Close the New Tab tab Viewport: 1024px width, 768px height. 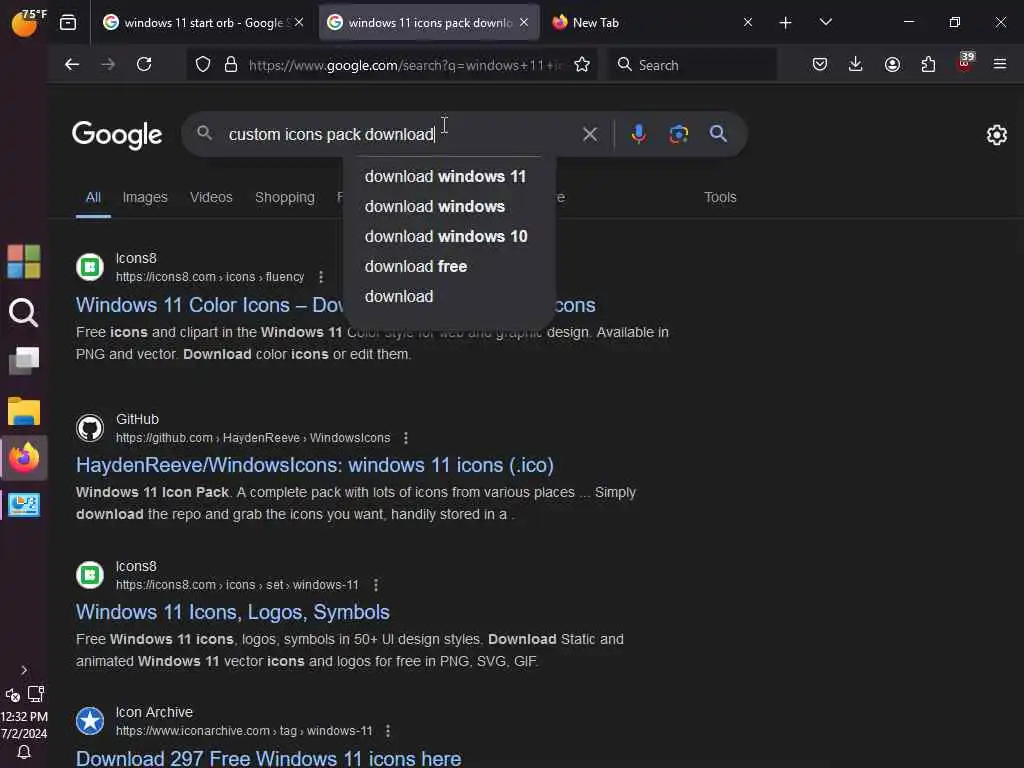pyautogui.click(x=748, y=22)
